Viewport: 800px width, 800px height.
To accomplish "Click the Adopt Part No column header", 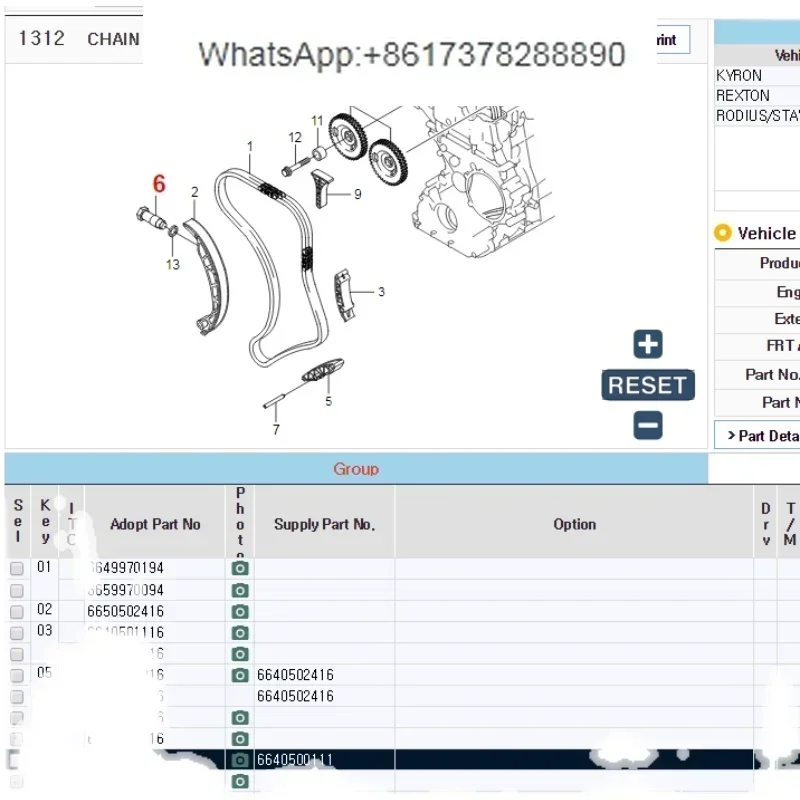I will 155,524.
